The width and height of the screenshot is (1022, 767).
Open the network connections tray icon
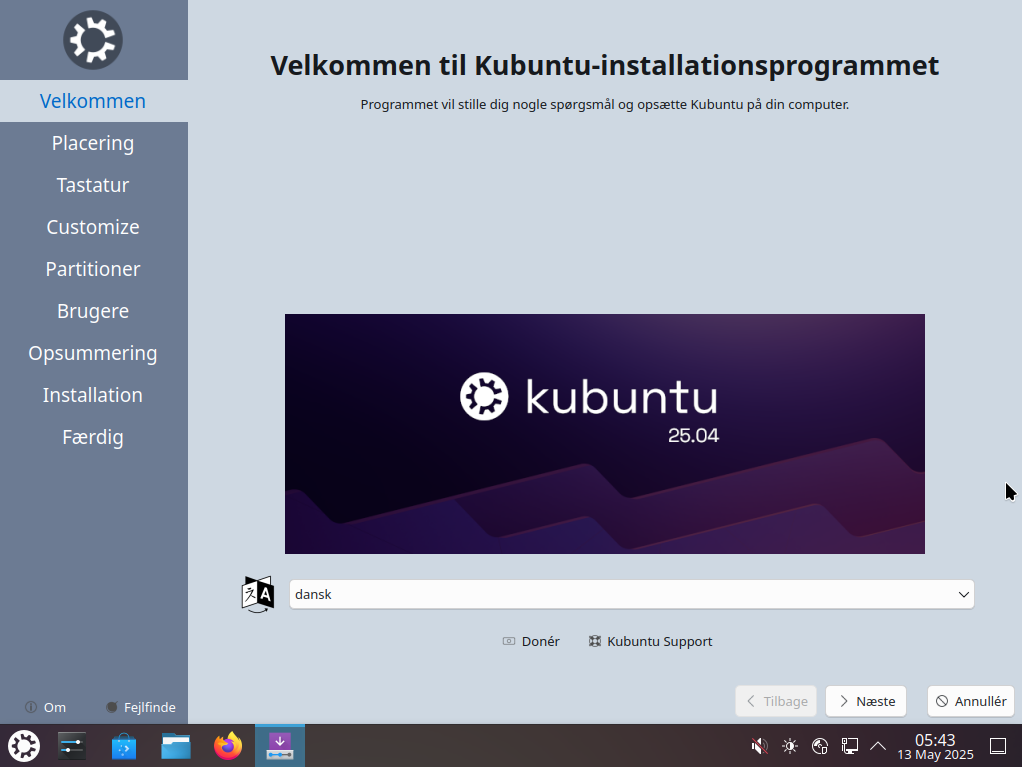(849, 746)
